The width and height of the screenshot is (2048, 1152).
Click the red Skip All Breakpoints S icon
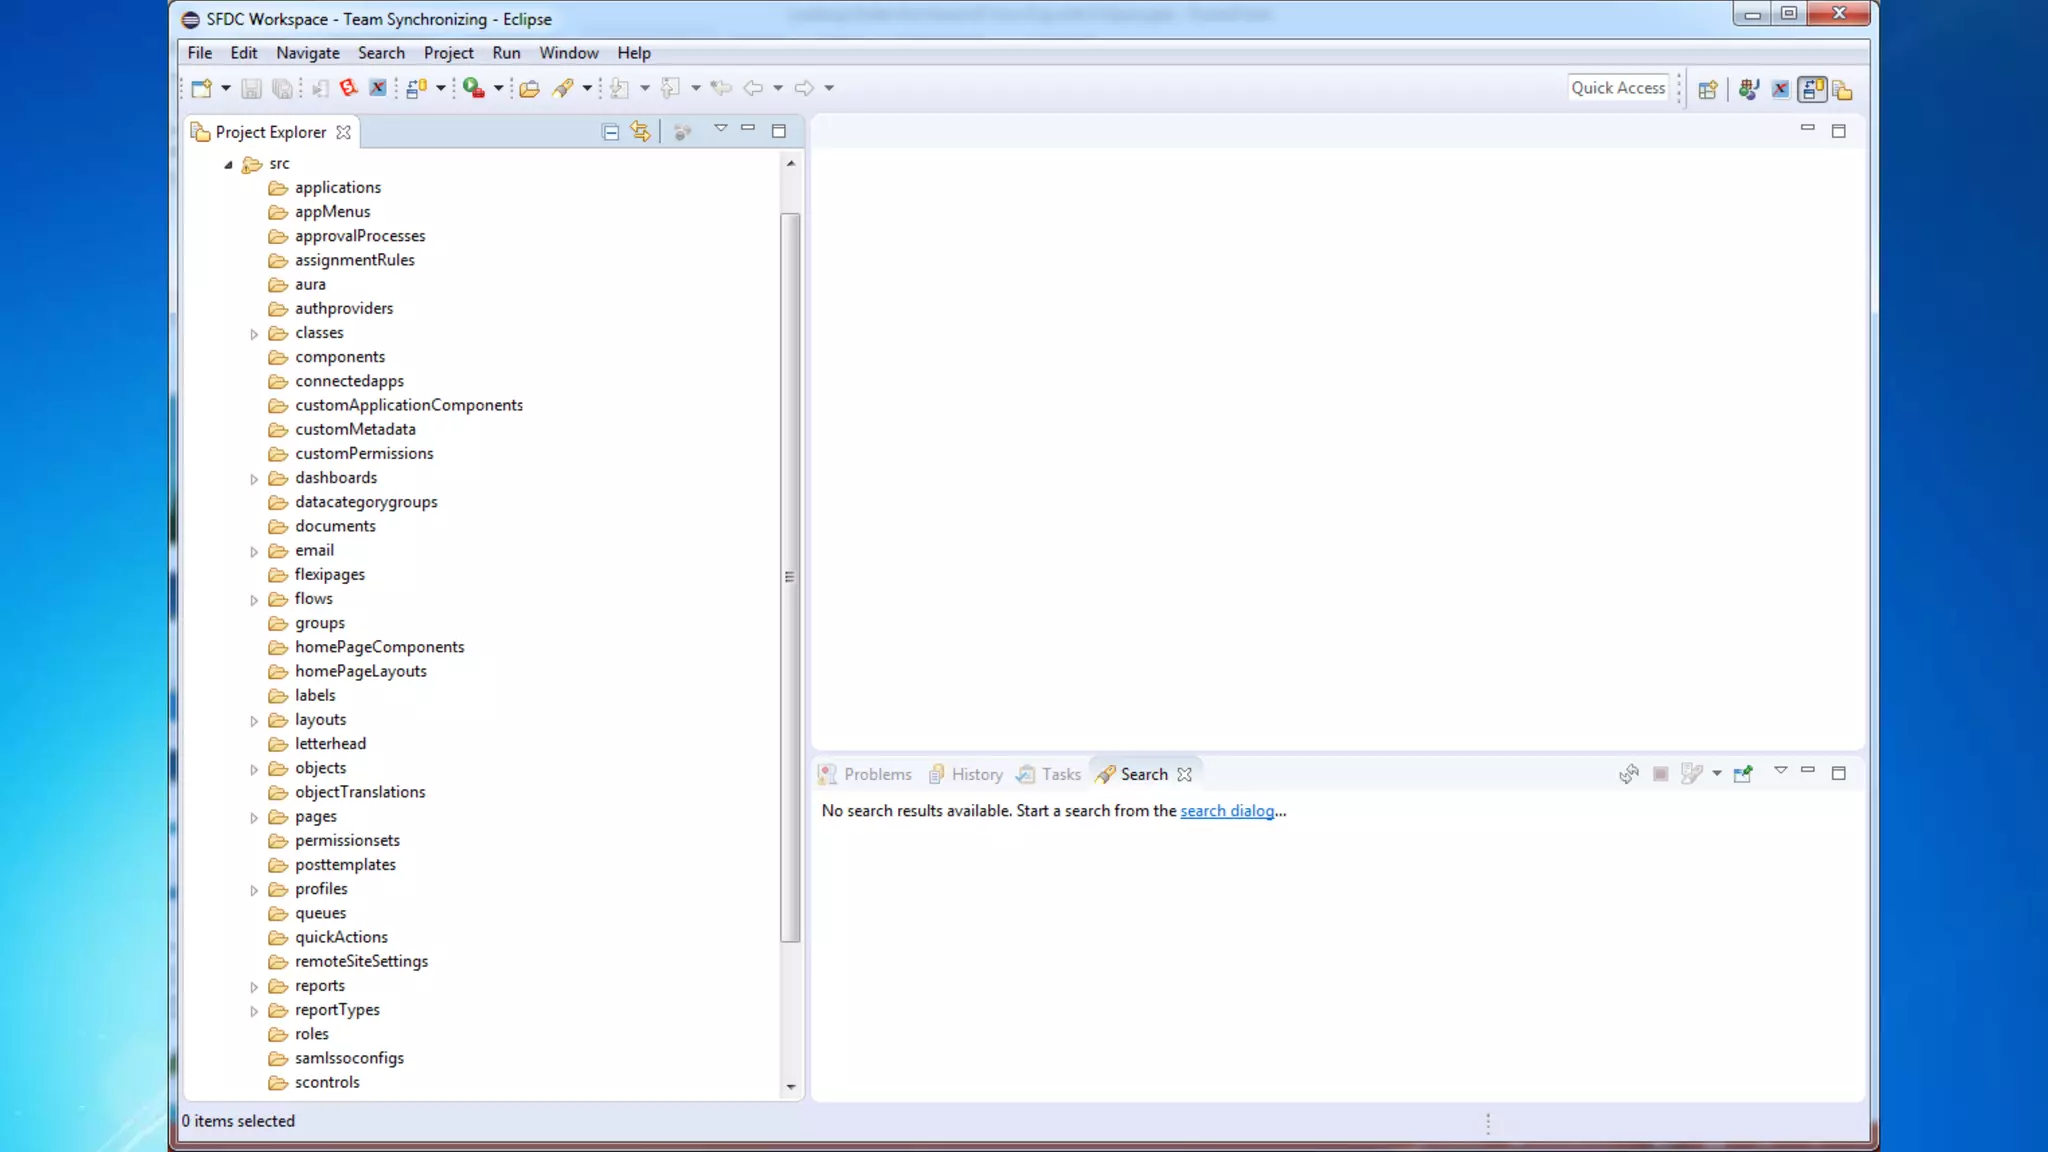[348, 88]
